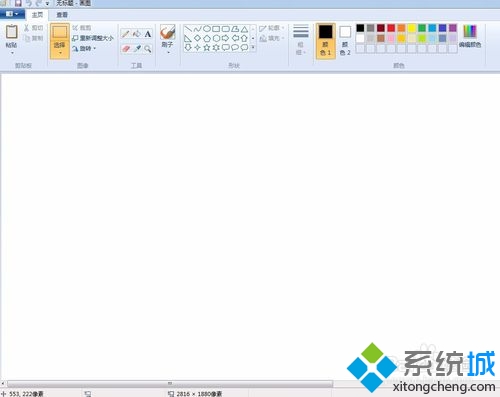Open the line Size thickness dropdown

pos(301,40)
